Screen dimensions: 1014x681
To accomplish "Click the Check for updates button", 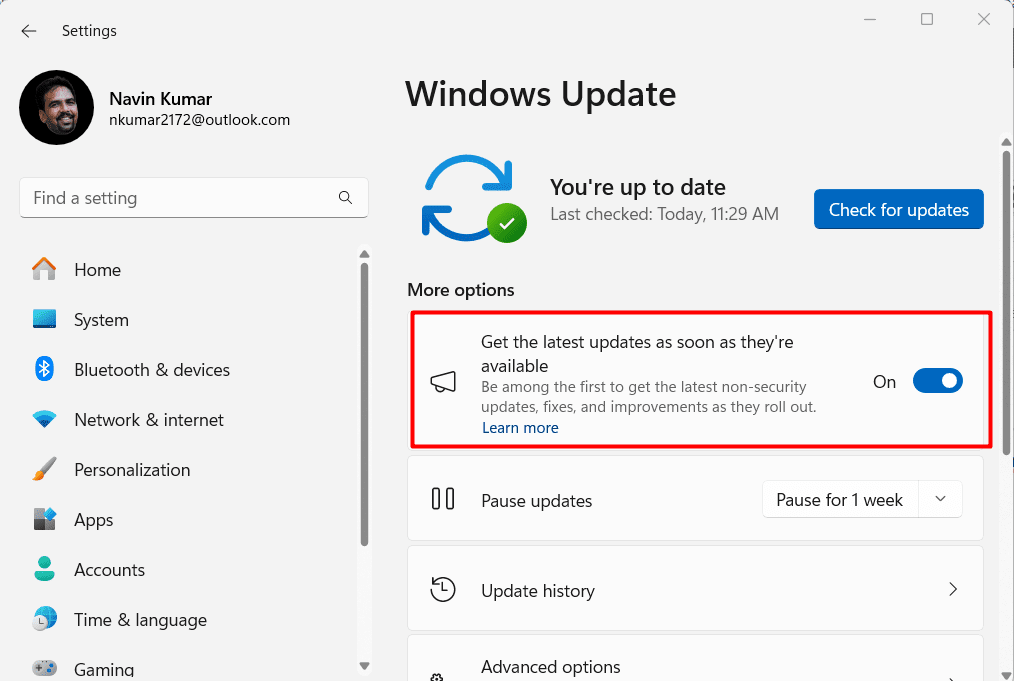I will (x=897, y=209).
